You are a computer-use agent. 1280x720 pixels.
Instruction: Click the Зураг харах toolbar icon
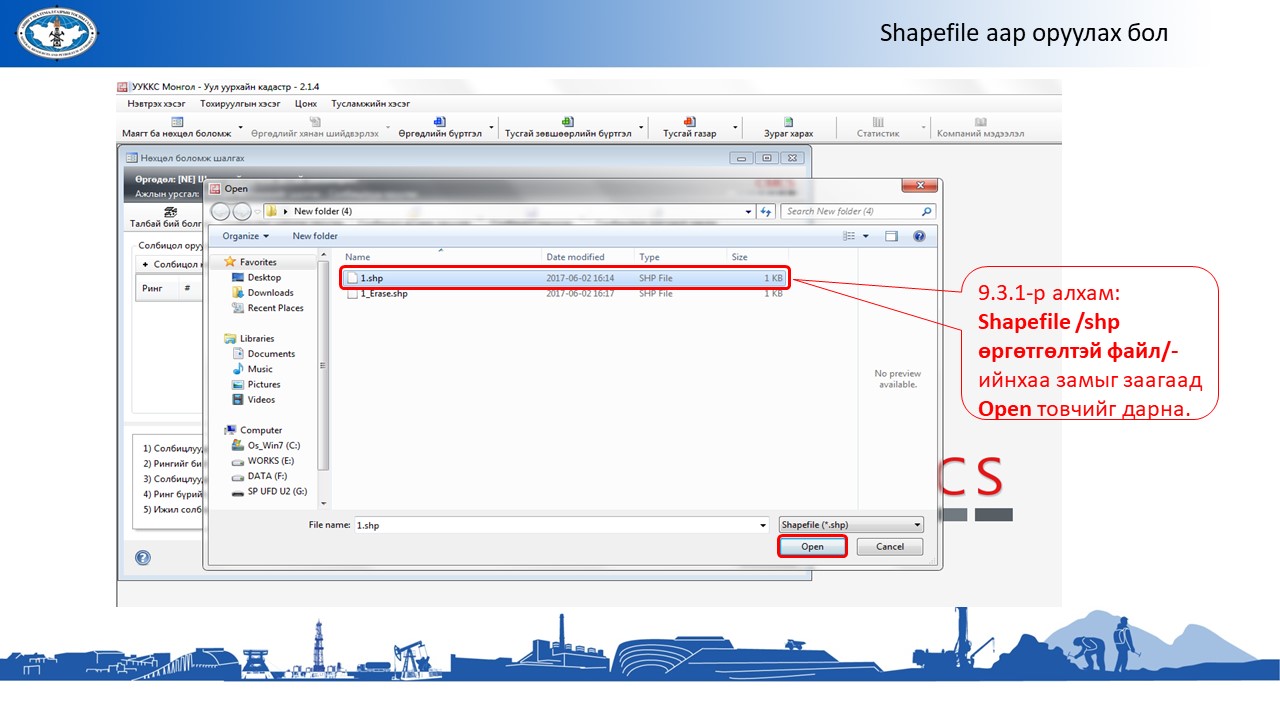point(788,122)
